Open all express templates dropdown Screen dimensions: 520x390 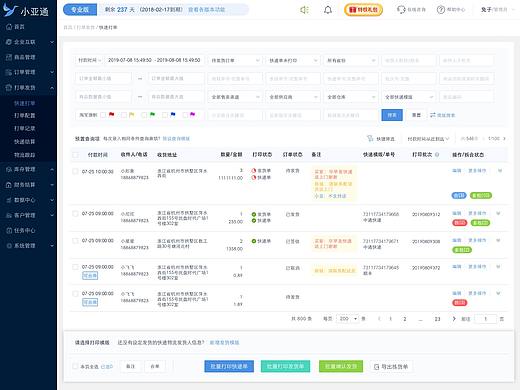pos(409,97)
